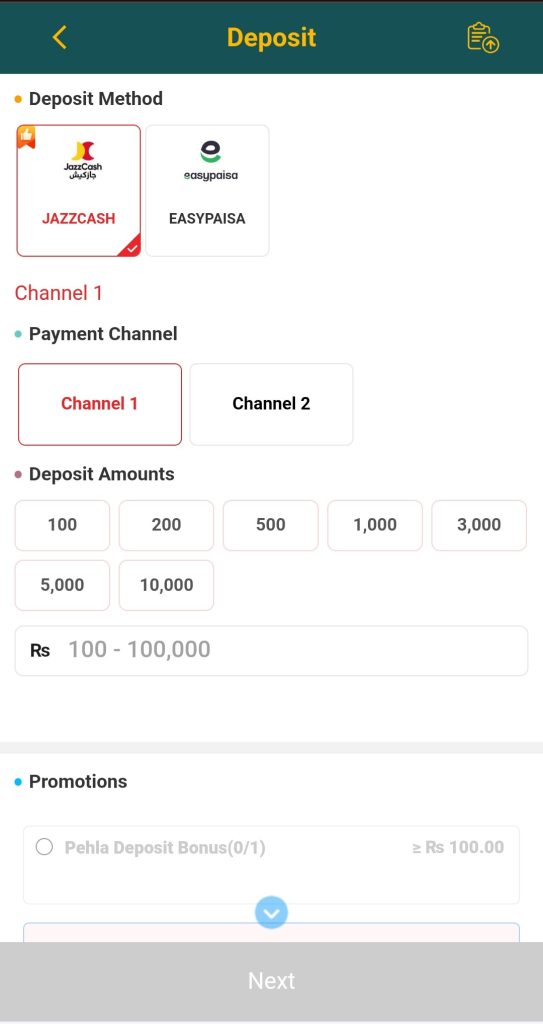543x1024 pixels.
Task: Select the Easypaisa deposit method
Action: (x=207, y=191)
